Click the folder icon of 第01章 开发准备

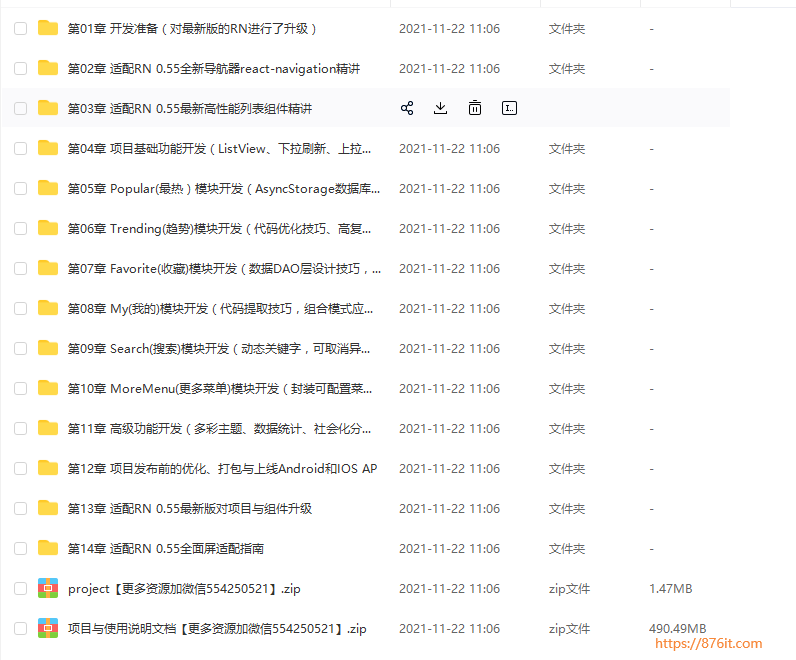click(48, 28)
